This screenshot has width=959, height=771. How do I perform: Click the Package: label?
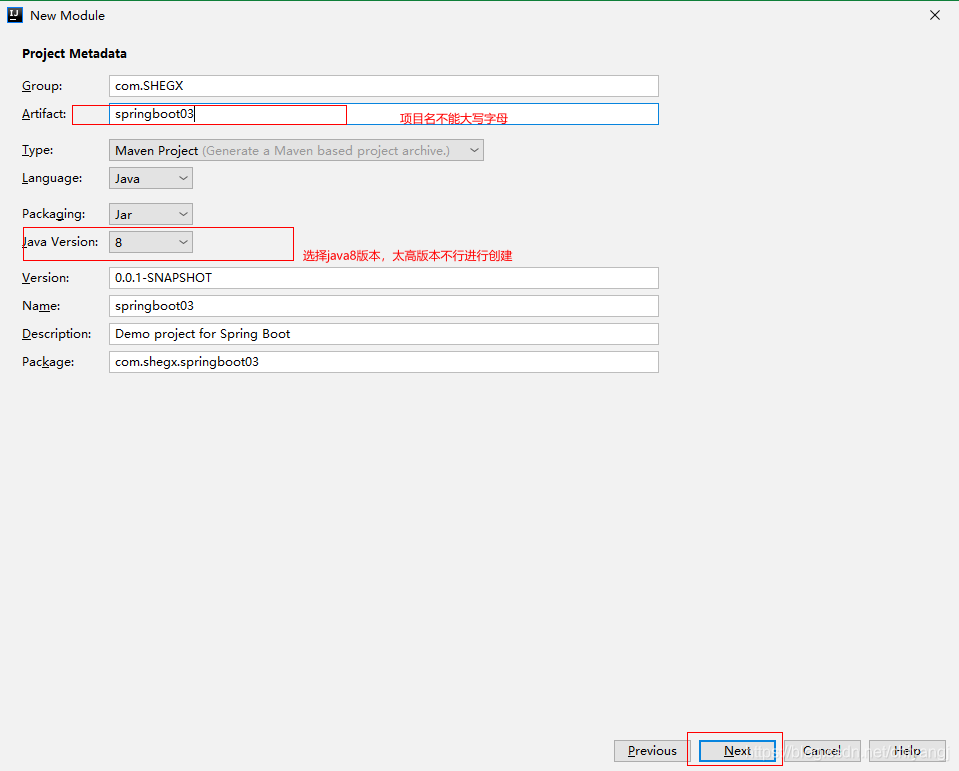tap(48, 362)
